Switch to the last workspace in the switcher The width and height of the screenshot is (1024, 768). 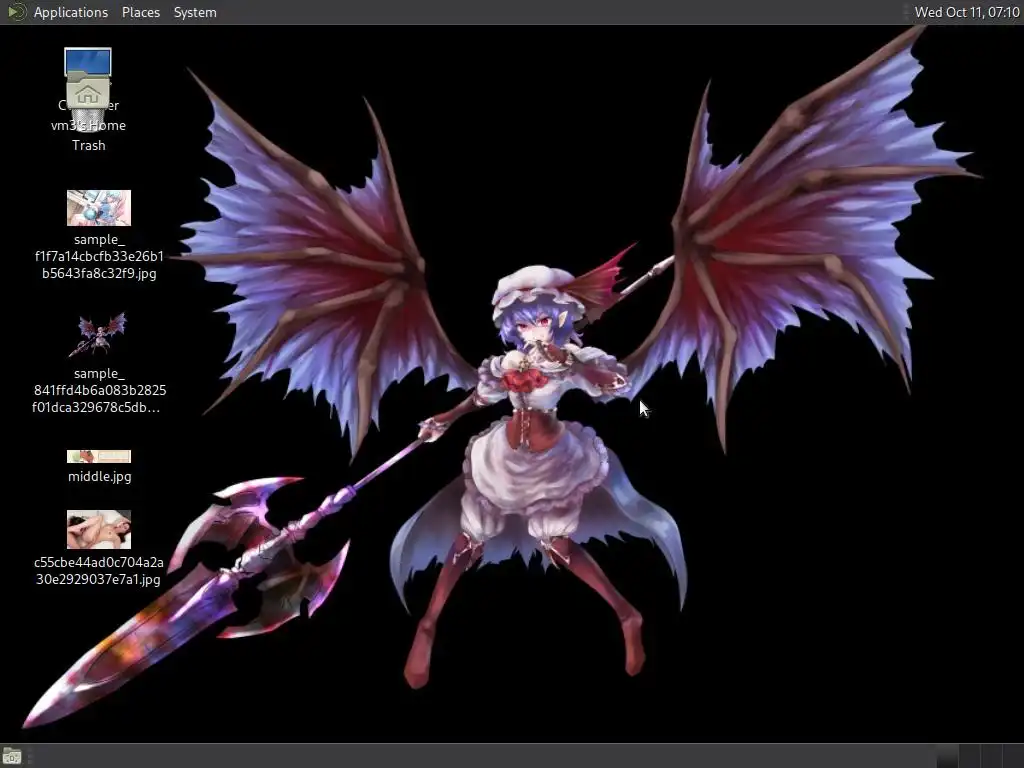(1014, 756)
